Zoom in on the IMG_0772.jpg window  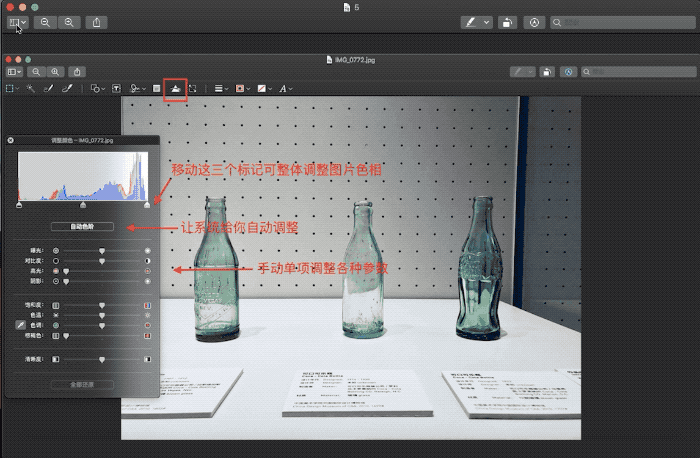click(55, 72)
